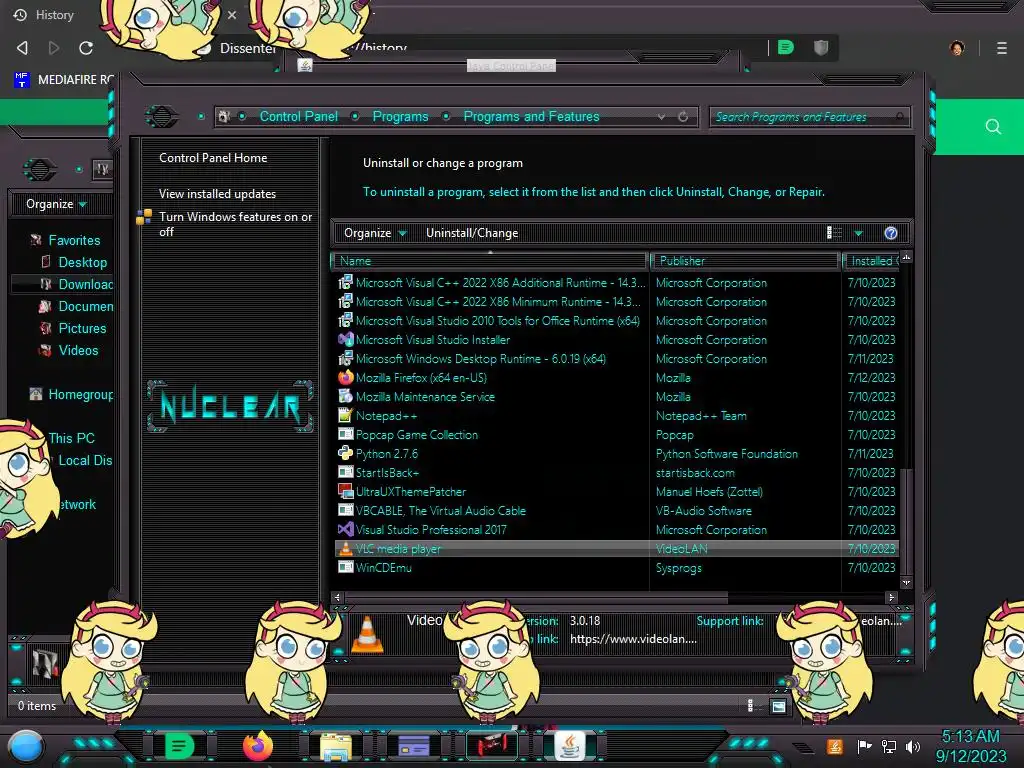This screenshot has width=1024, height=768.
Task: Open the Organize menu in Programs and Features
Action: [x=375, y=233]
